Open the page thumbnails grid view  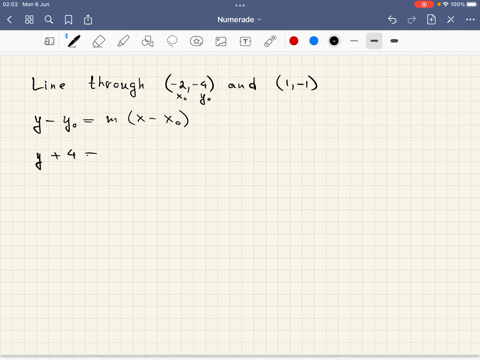click(x=29, y=20)
